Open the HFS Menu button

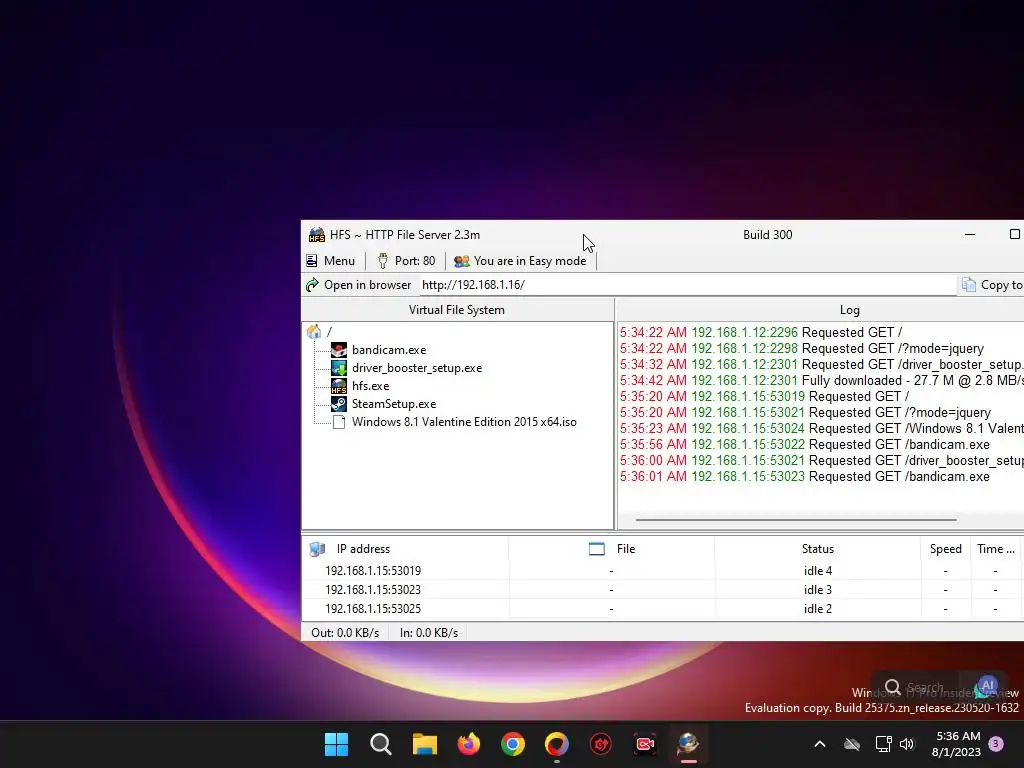click(330, 261)
